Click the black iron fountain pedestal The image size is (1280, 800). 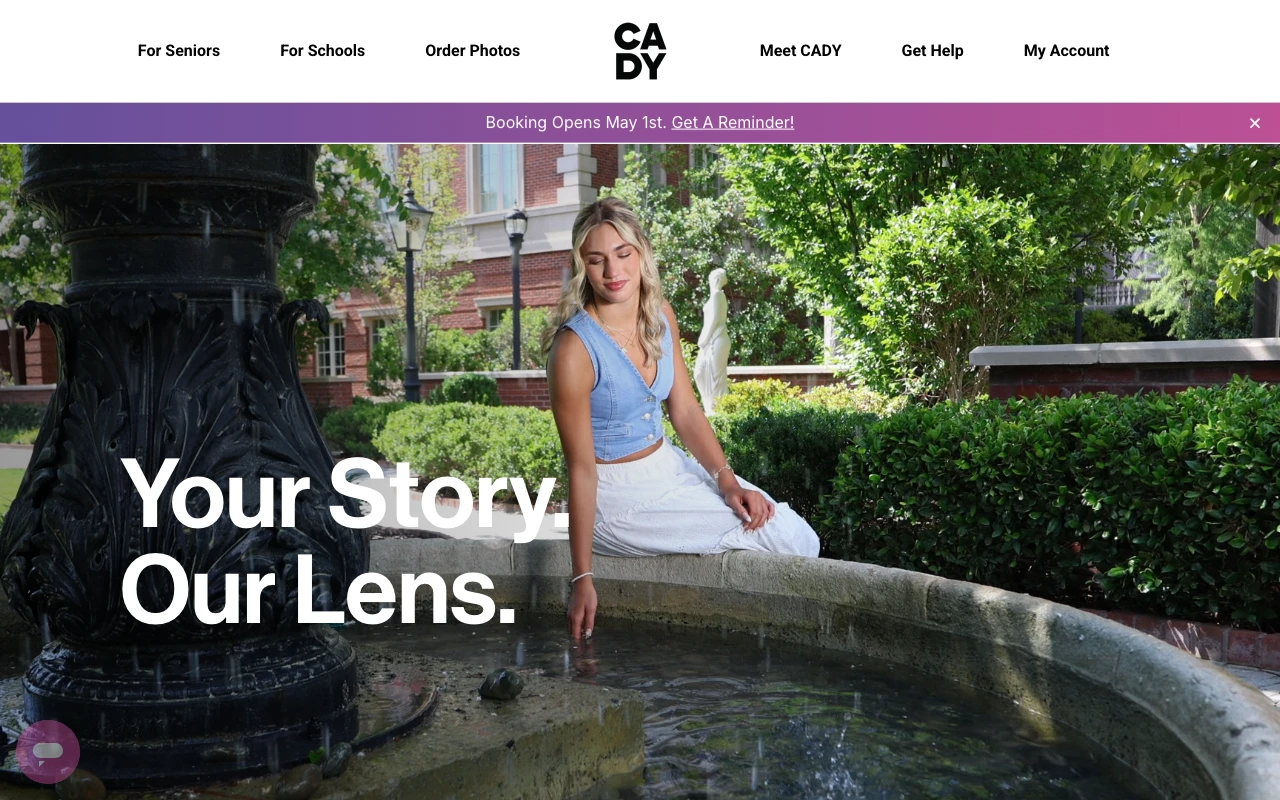point(180,450)
